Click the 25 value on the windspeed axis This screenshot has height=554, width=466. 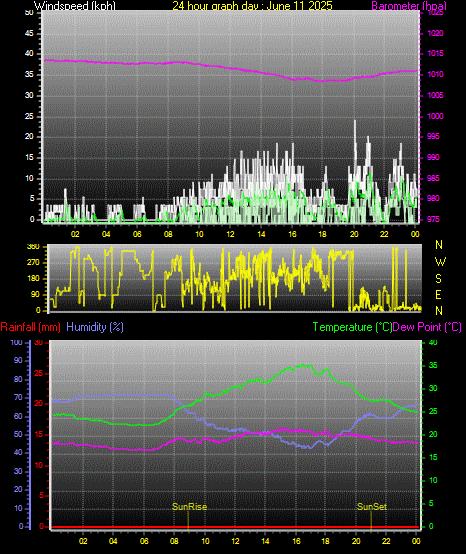click(29, 116)
